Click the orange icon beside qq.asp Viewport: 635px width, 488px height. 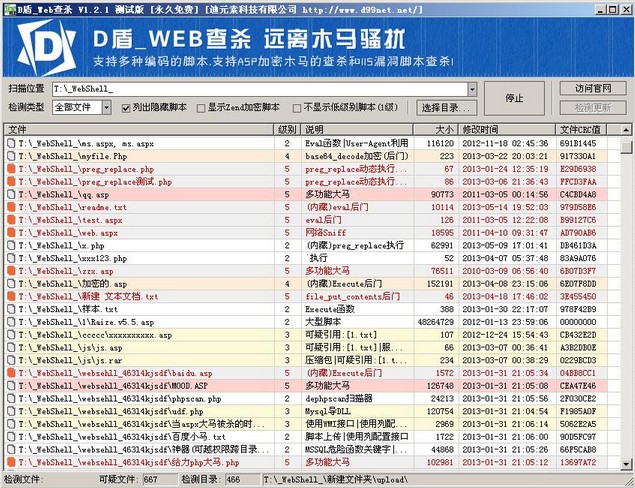(x=12, y=194)
